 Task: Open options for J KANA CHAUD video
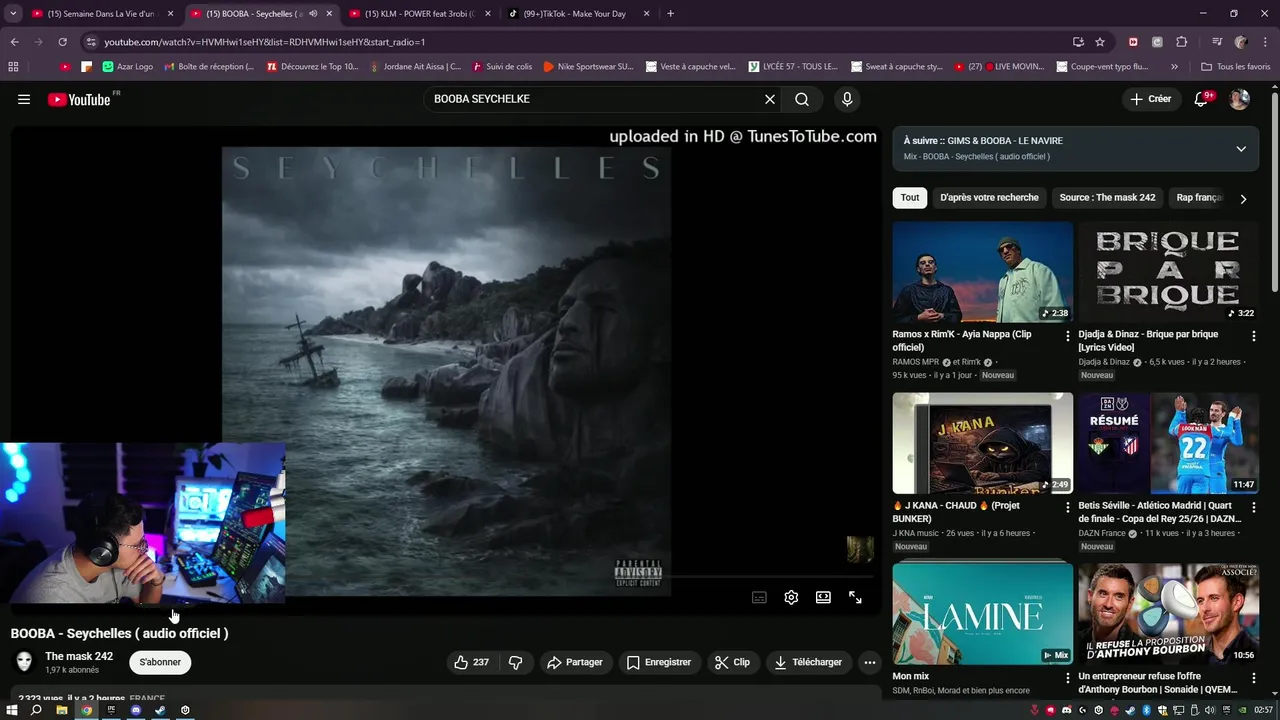(1067, 507)
